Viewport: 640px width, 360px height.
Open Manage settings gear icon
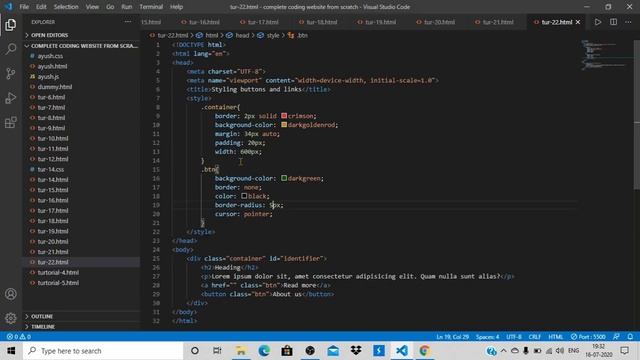pyautogui.click(x=11, y=318)
